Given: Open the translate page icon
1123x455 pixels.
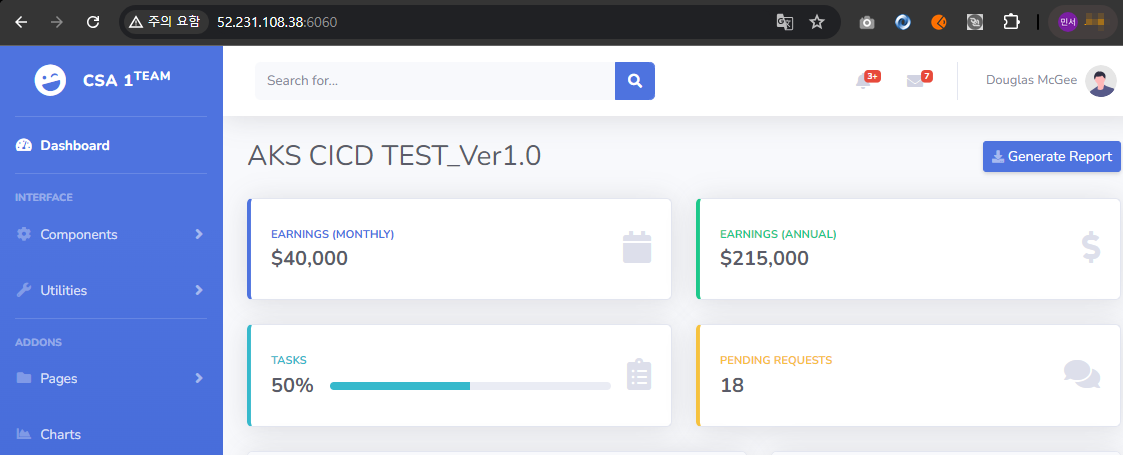Looking at the screenshot, I should 785,22.
